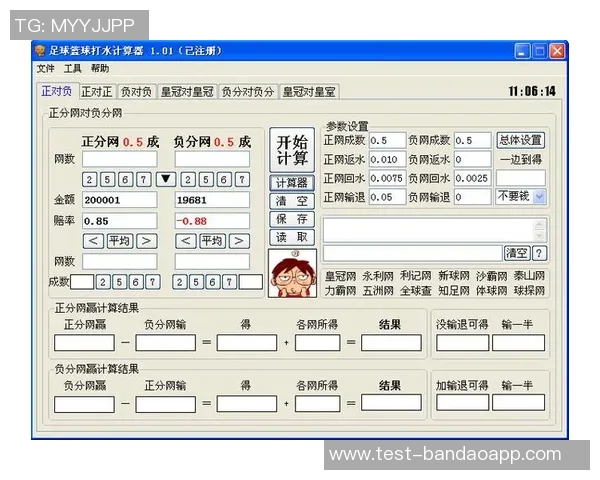Open the 文件 menu
600x480 pixels.
coord(46,69)
